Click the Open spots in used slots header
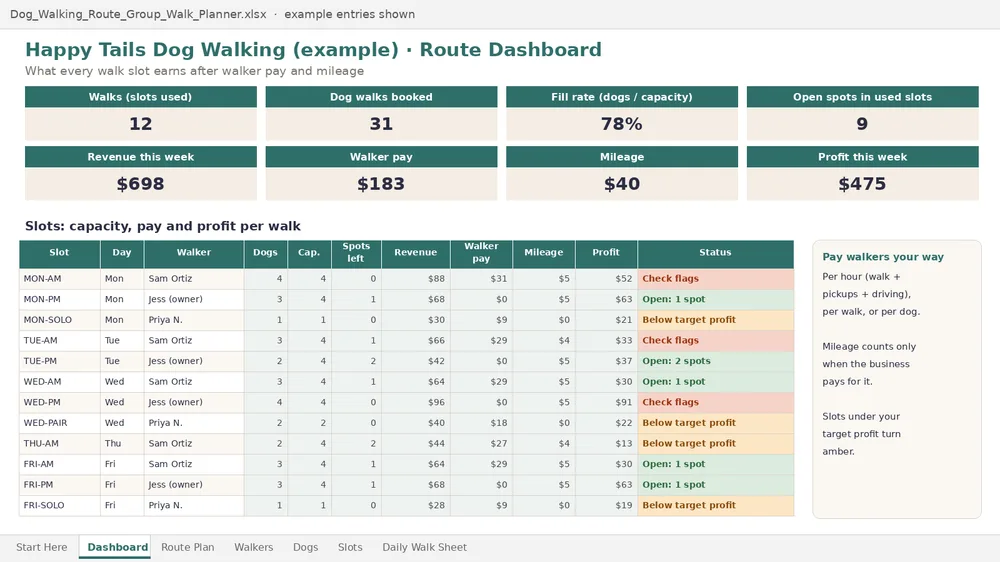 (862, 97)
